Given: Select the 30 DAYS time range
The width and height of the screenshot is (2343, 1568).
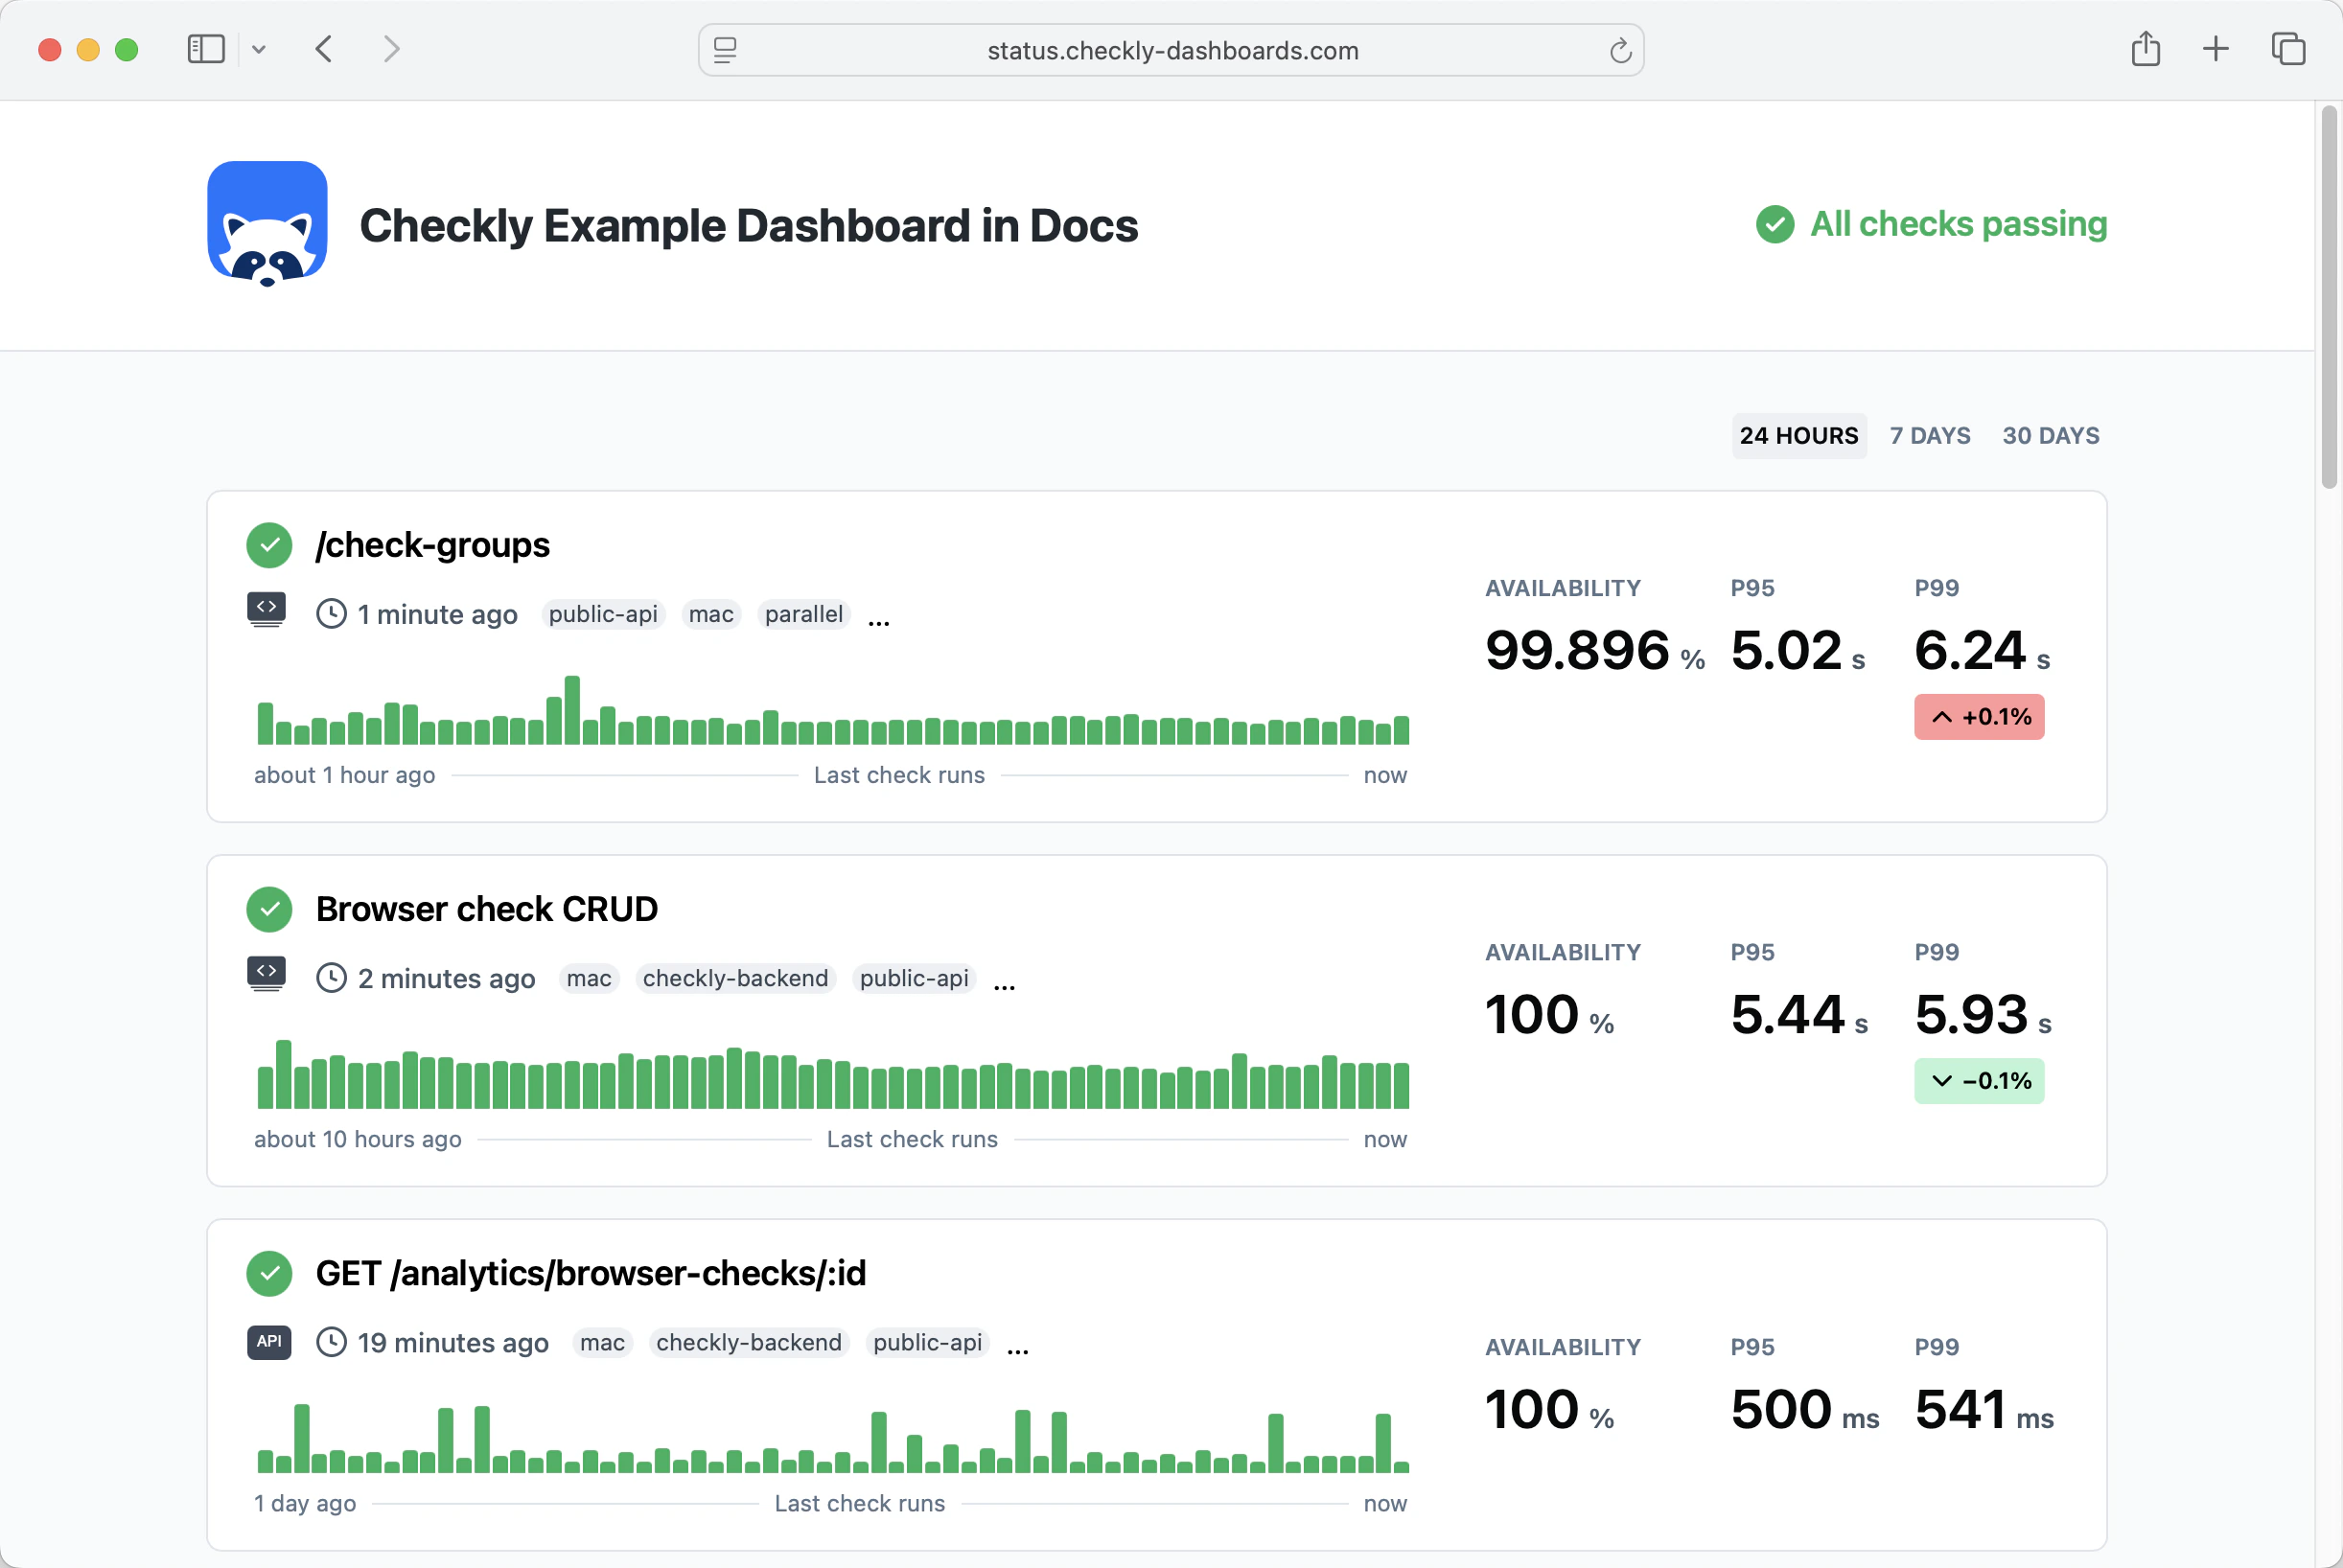Looking at the screenshot, I should (2050, 436).
